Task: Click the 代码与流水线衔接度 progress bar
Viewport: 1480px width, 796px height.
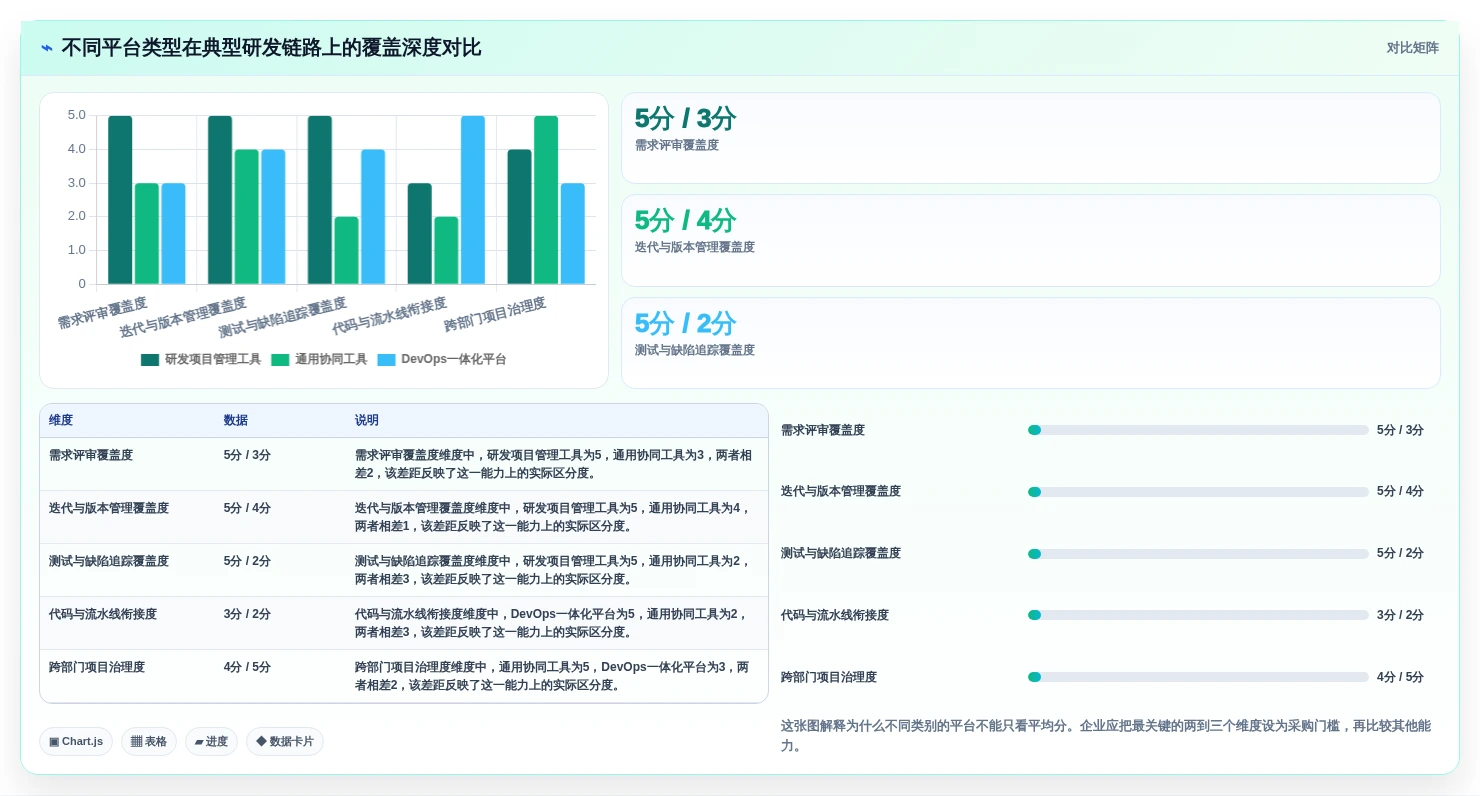Action: (x=1198, y=615)
